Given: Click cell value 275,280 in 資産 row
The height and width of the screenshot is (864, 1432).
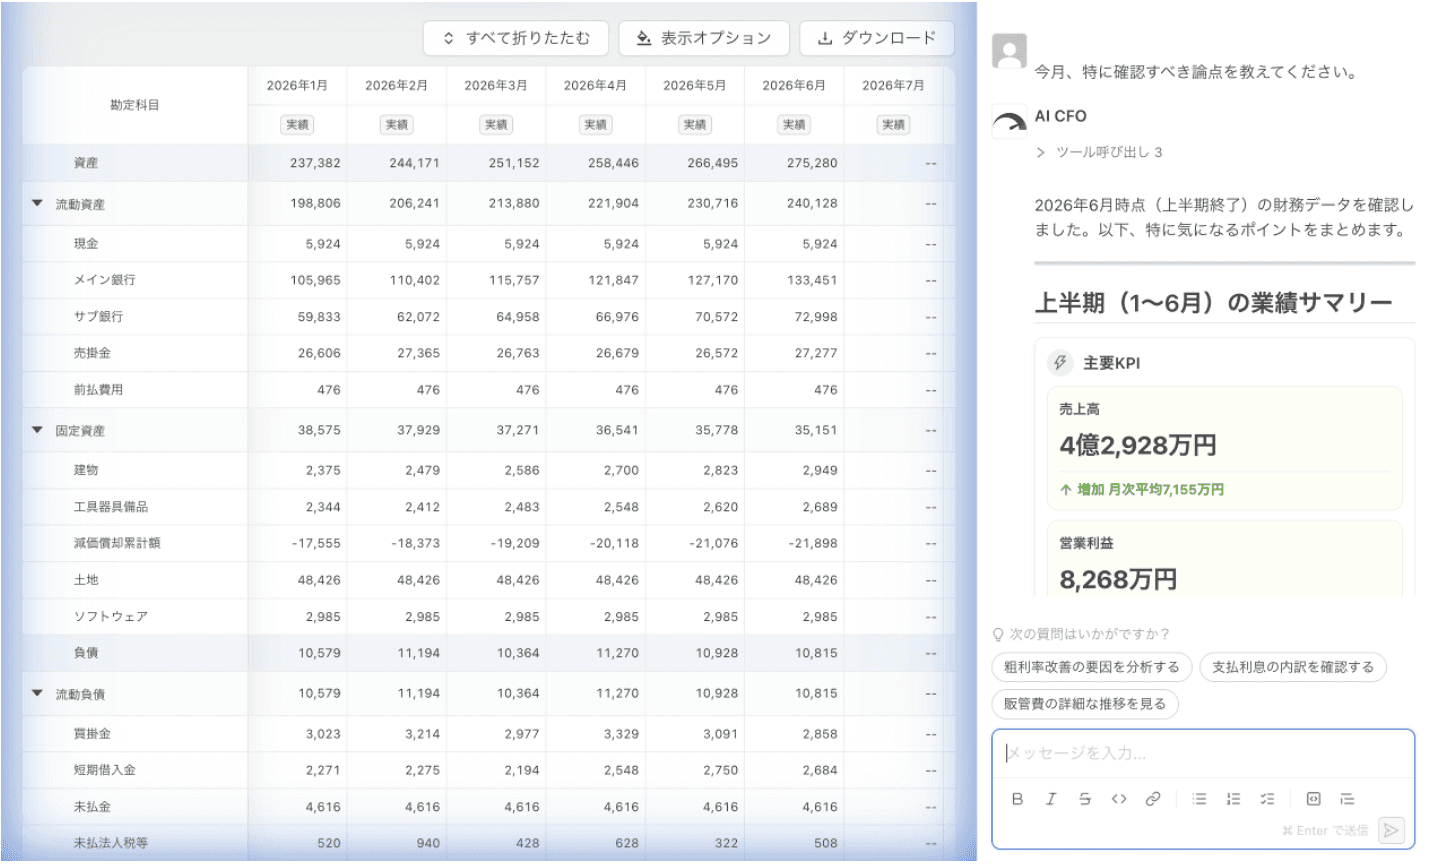Looking at the screenshot, I should coord(811,163).
